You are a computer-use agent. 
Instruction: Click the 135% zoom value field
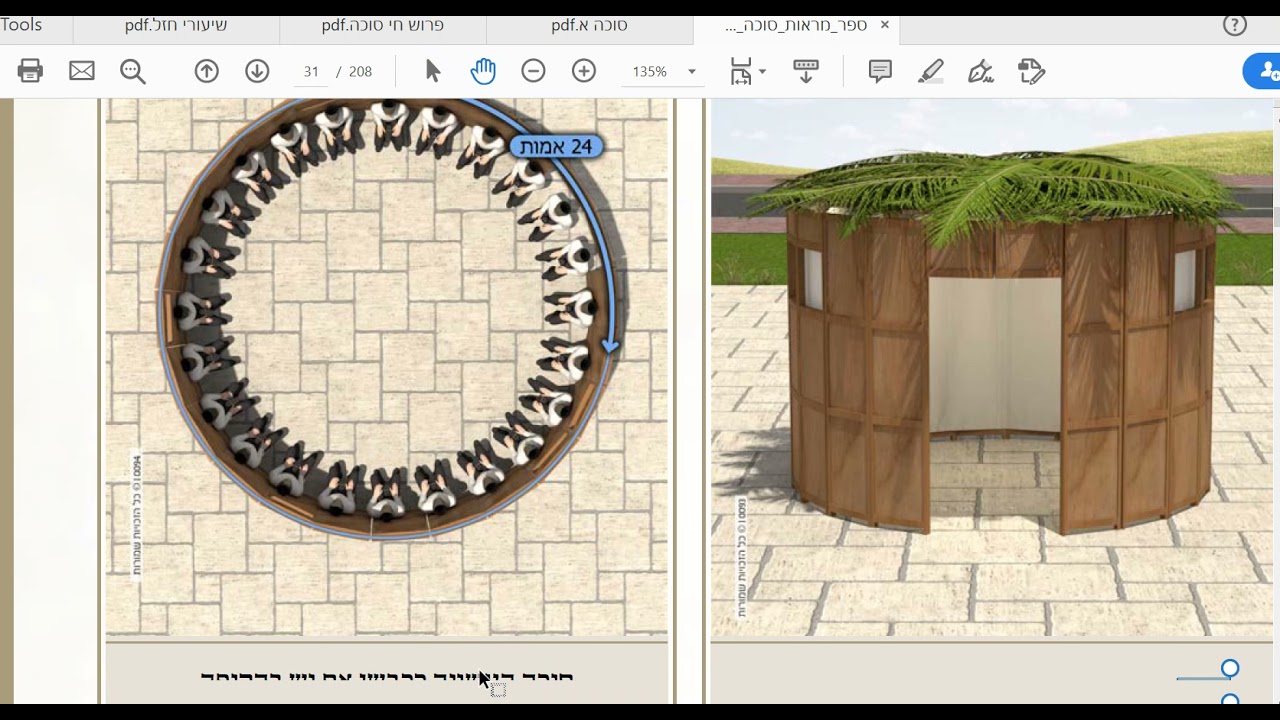[650, 72]
